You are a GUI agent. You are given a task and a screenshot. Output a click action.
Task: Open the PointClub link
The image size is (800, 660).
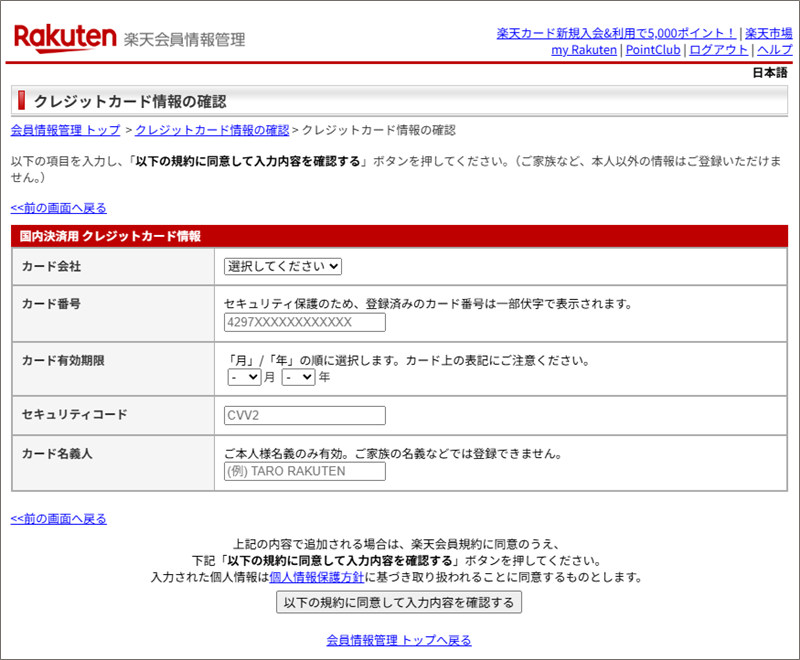(x=653, y=50)
